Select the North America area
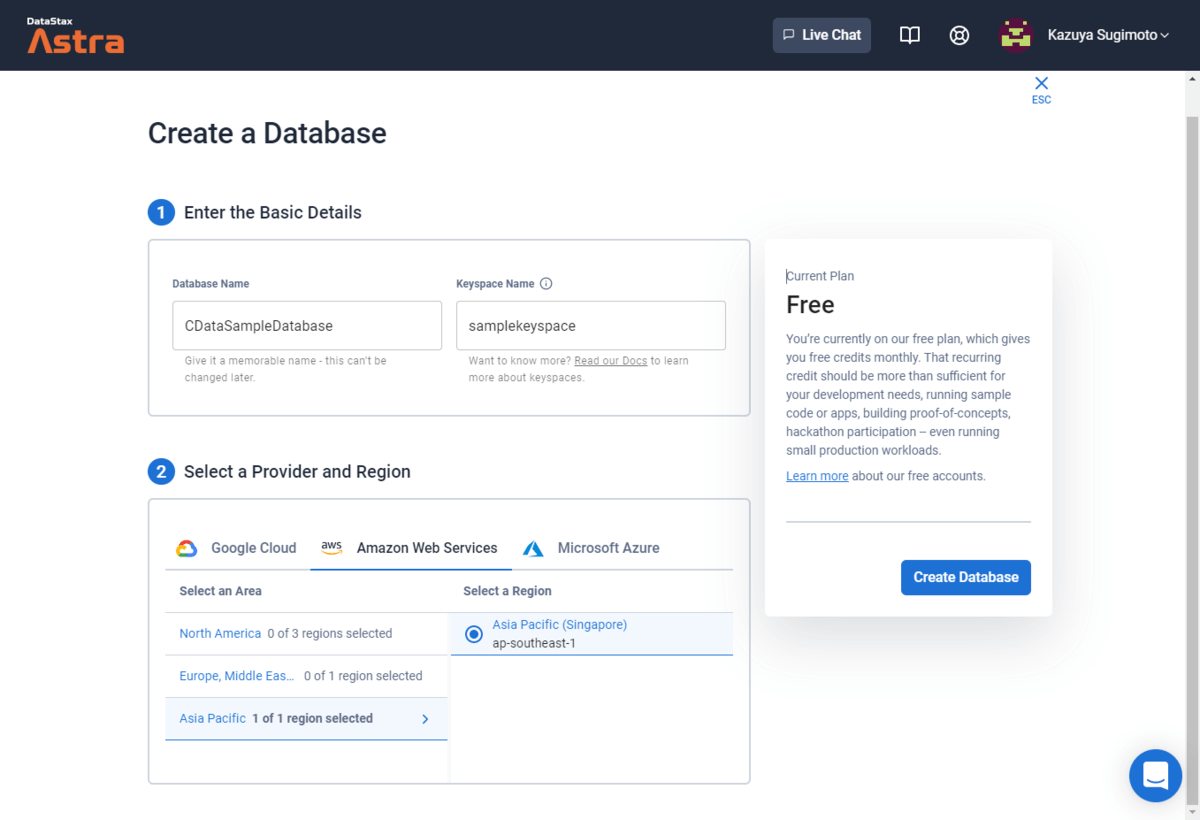 pos(306,634)
